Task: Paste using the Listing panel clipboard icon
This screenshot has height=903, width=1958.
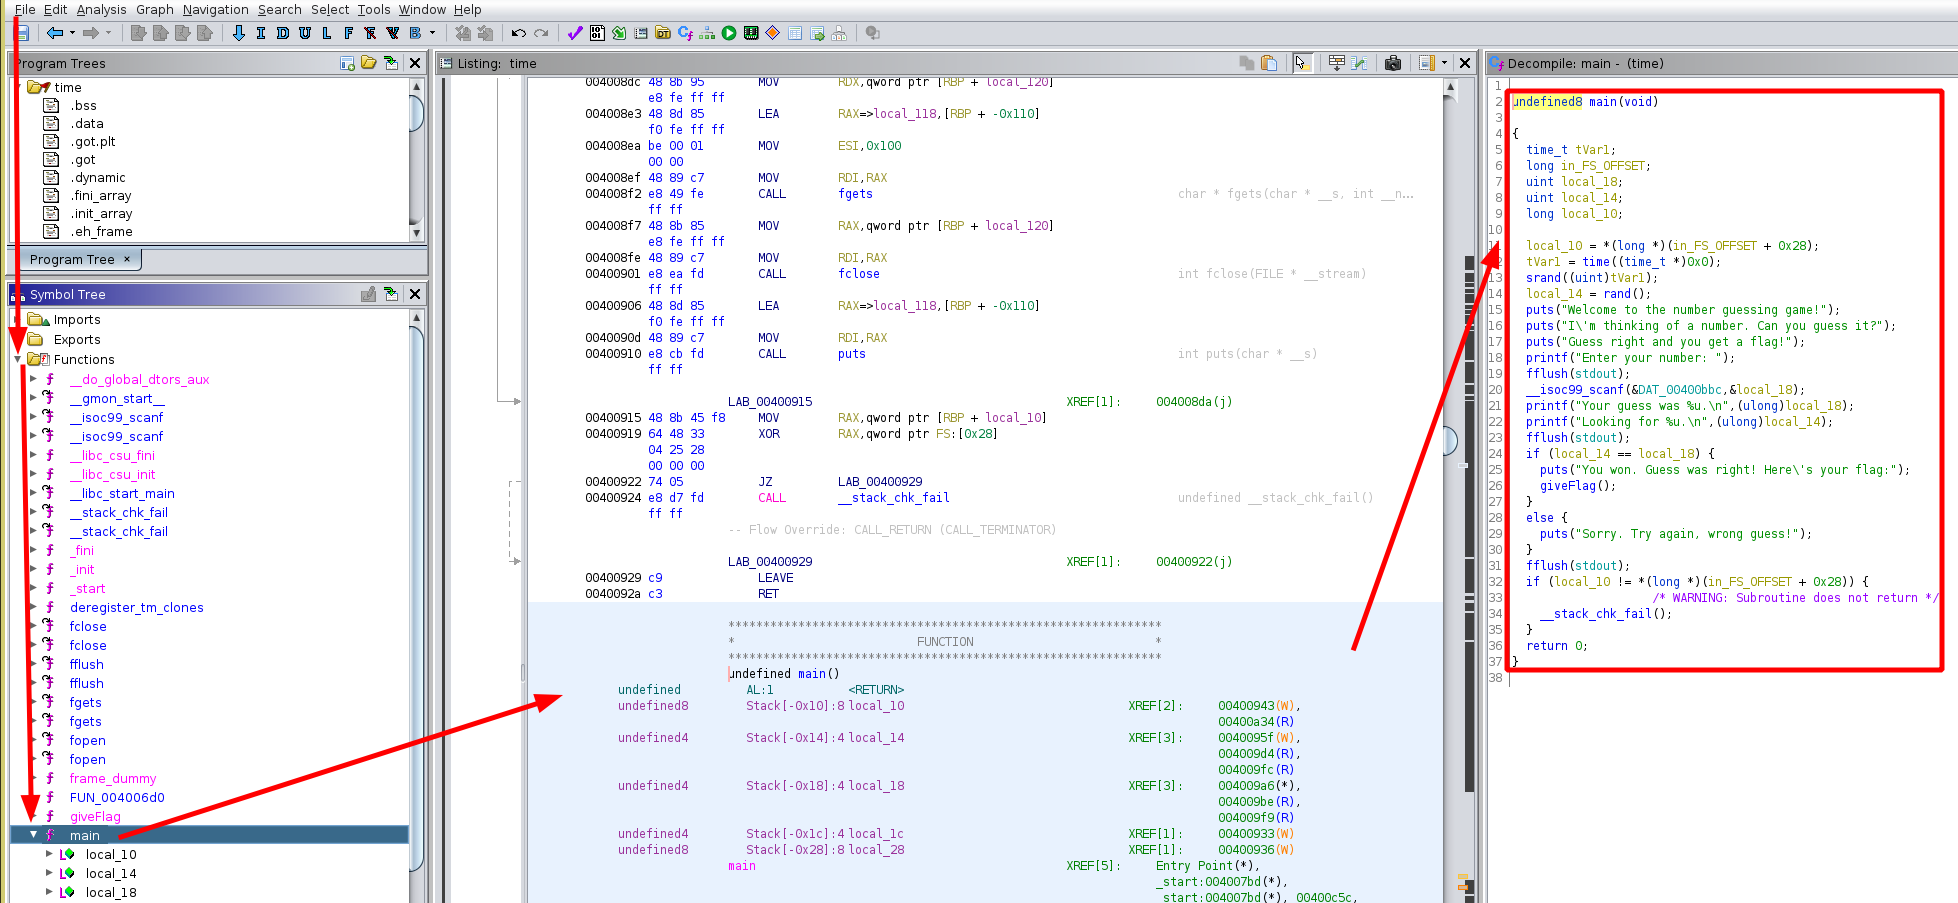Action: [1269, 63]
